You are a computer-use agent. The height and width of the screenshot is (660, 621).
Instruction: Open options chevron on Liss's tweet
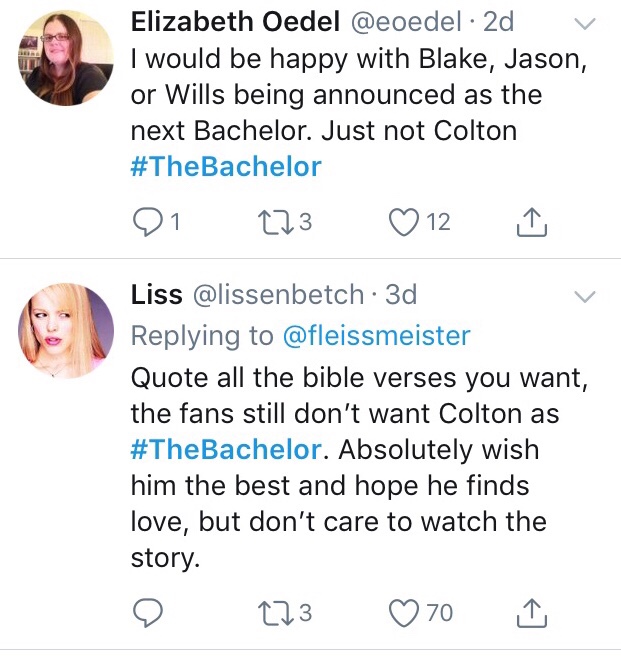click(585, 296)
